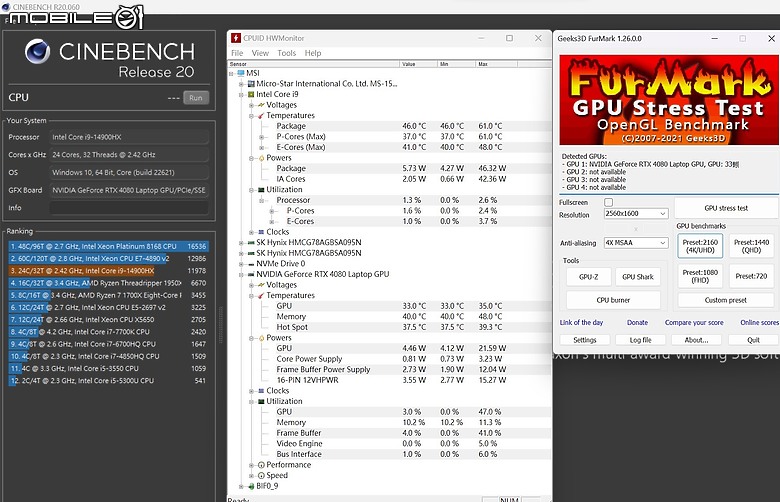Click the Micro-Star motherboard icon

(251, 84)
